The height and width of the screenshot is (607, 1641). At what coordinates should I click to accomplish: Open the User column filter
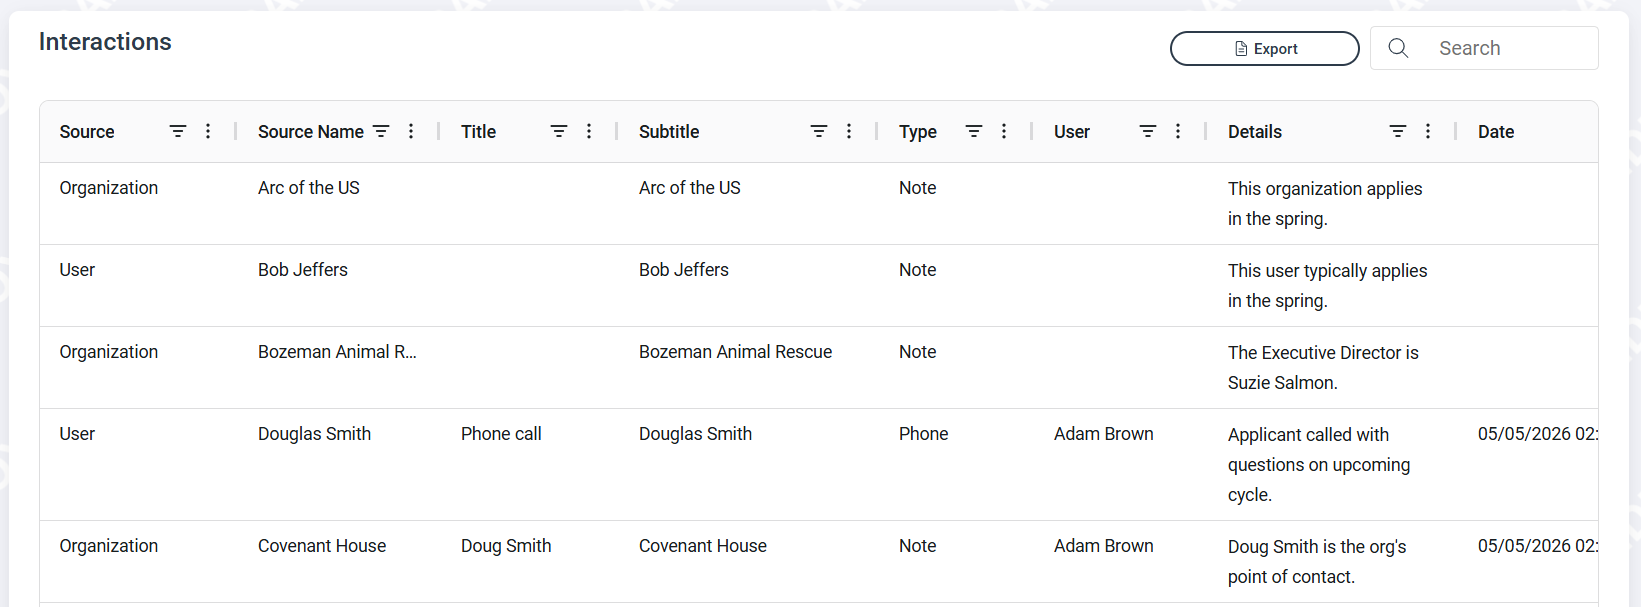click(x=1148, y=131)
